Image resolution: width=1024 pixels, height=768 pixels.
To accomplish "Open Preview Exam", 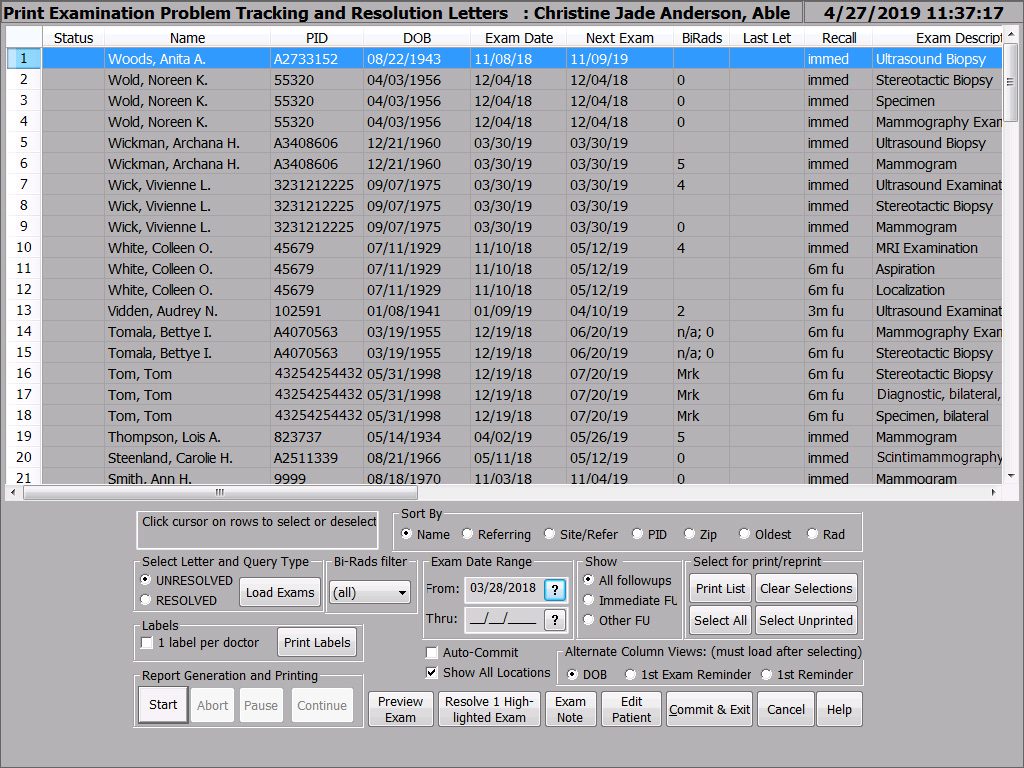I will click(x=400, y=709).
